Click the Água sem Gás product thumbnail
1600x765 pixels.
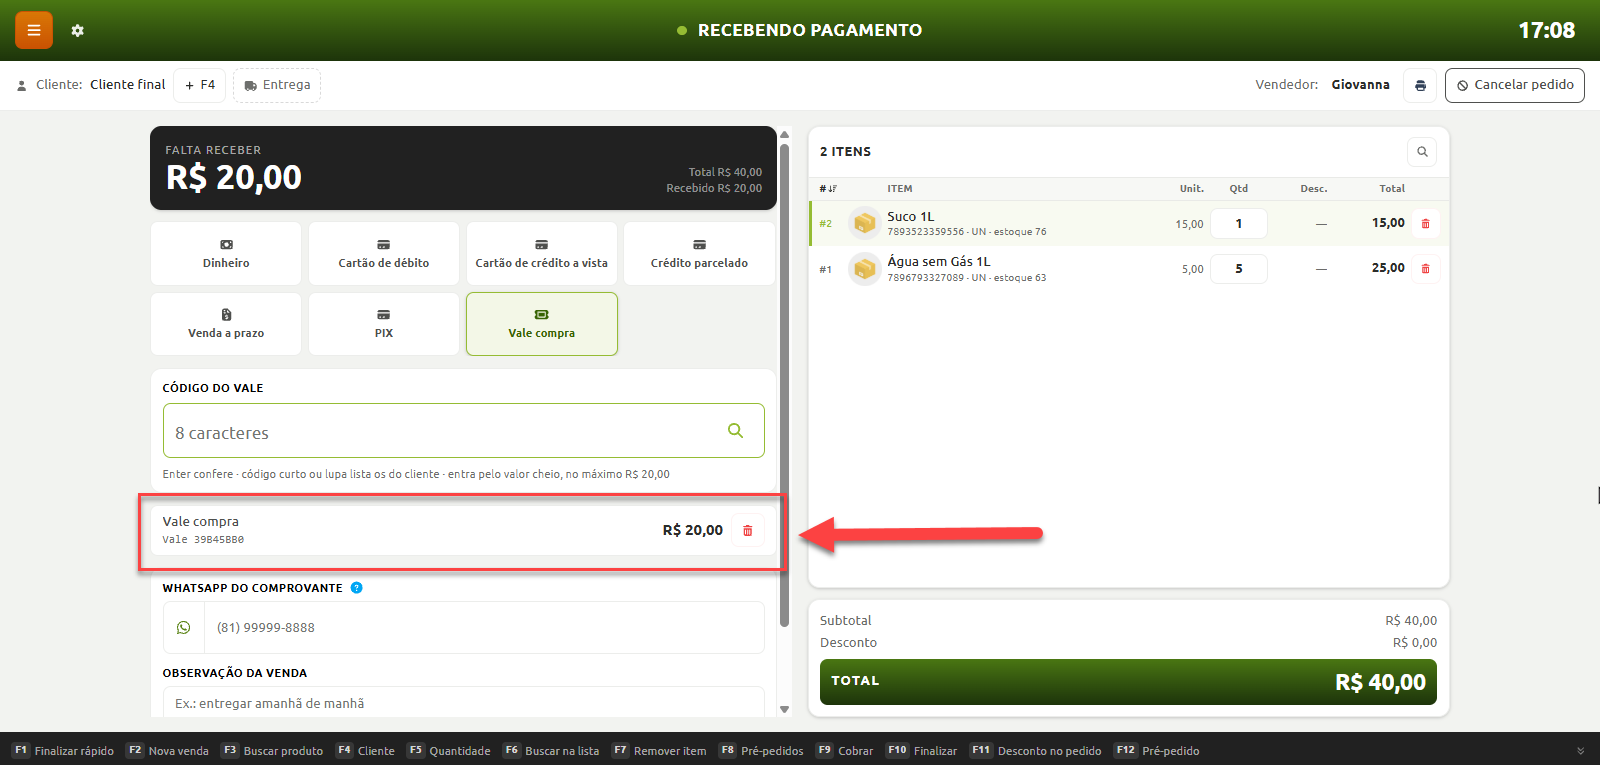(x=864, y=269)
